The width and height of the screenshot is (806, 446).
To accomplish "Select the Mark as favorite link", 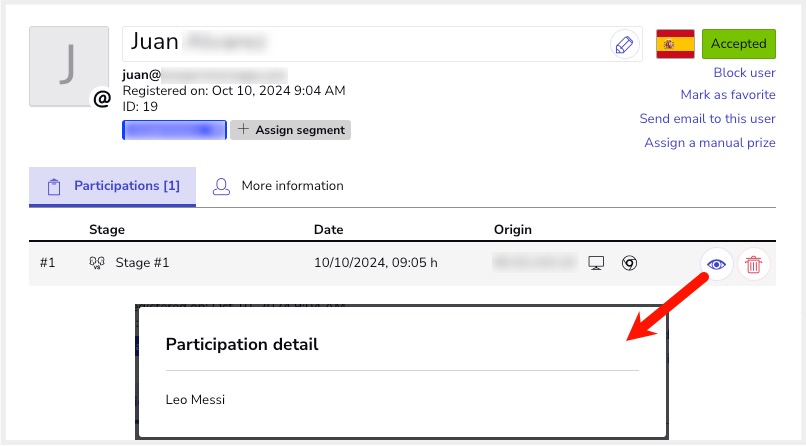I will (728, 95).
